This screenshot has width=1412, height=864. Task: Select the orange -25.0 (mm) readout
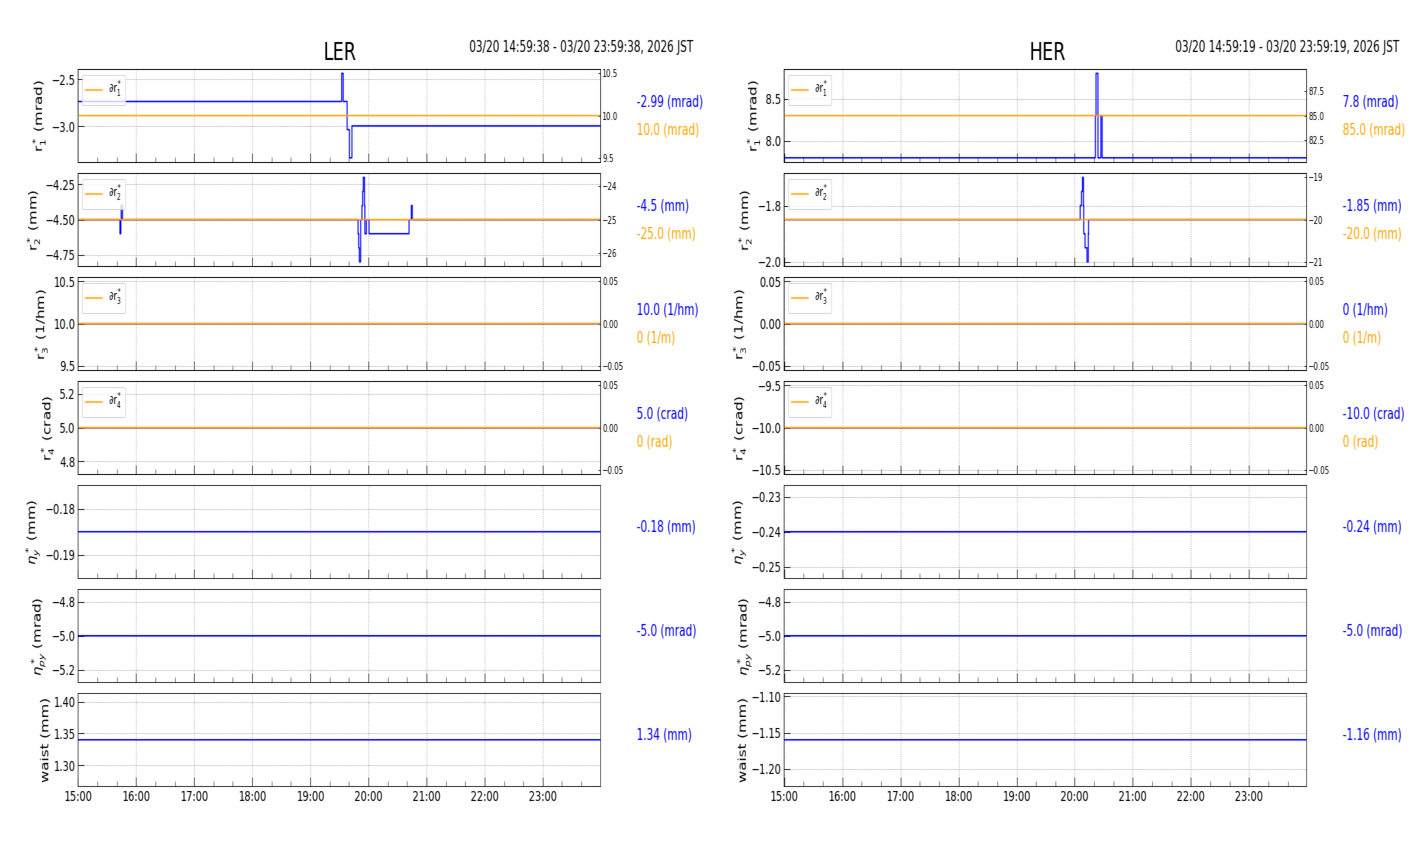pyautogui.click(x=666, y=234)
